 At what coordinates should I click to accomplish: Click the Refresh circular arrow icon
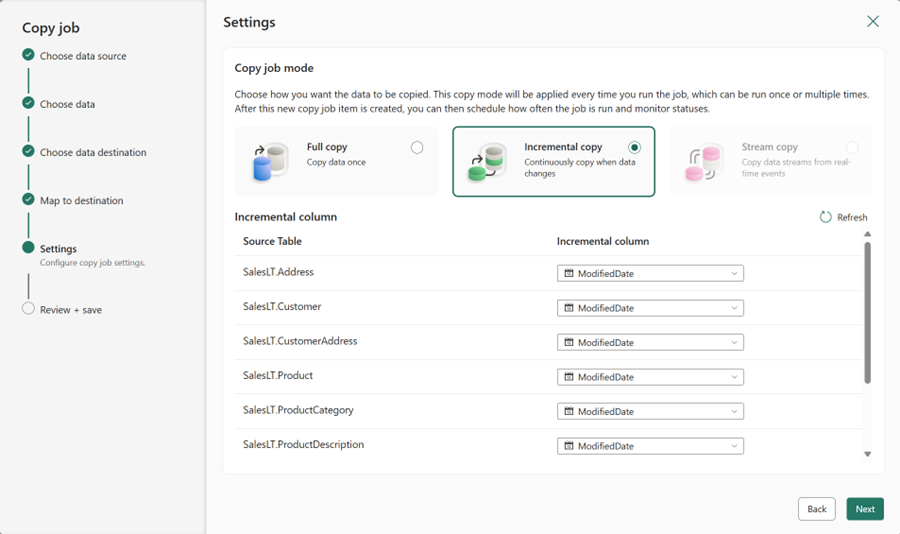pyautogui.click(x=825, y=217)
